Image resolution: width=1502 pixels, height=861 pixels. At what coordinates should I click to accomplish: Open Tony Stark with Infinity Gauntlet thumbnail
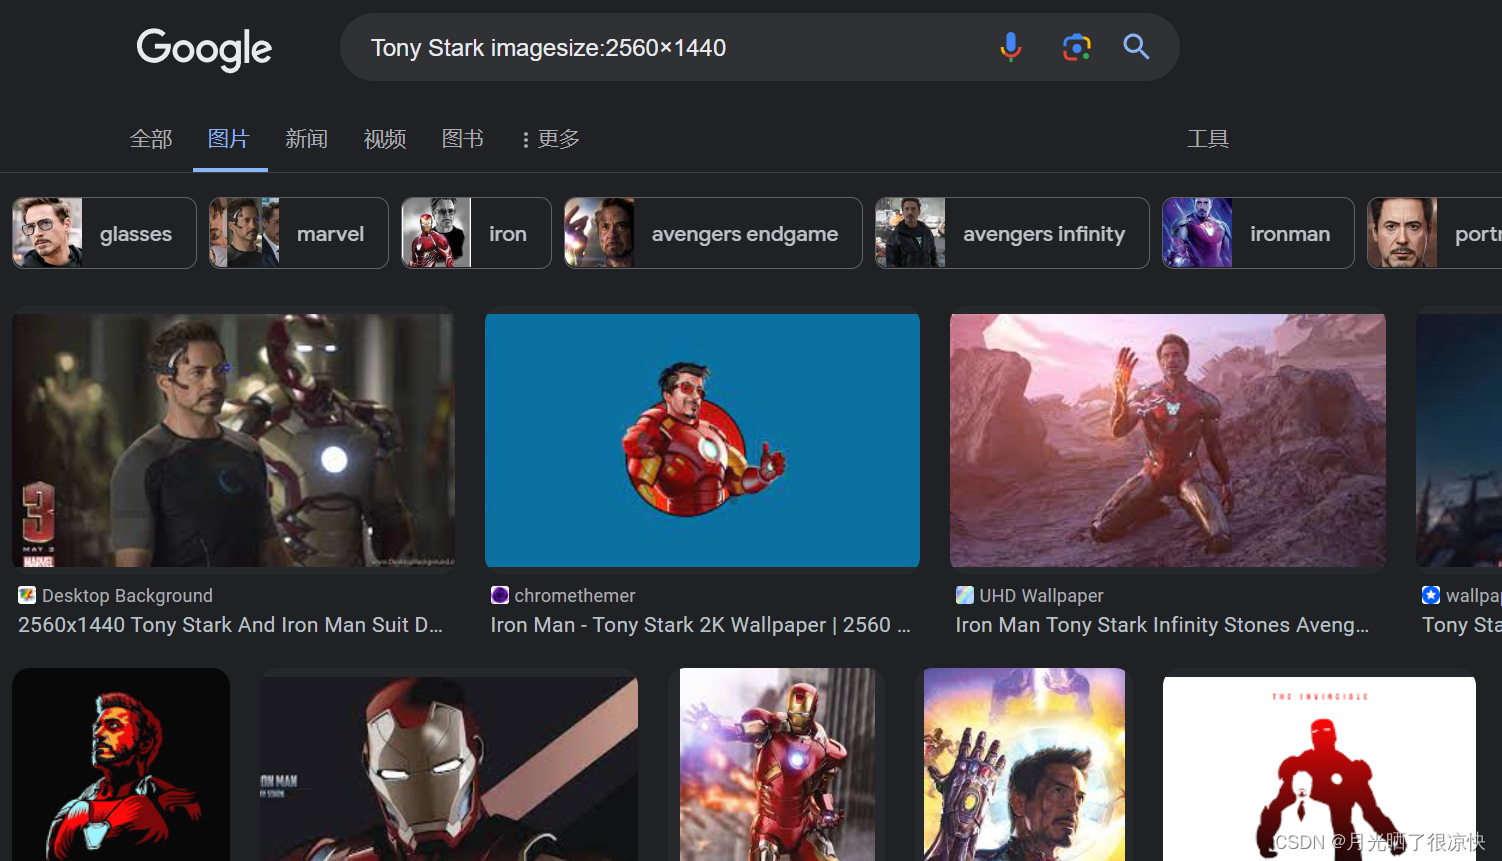(x=1024, y=764)
